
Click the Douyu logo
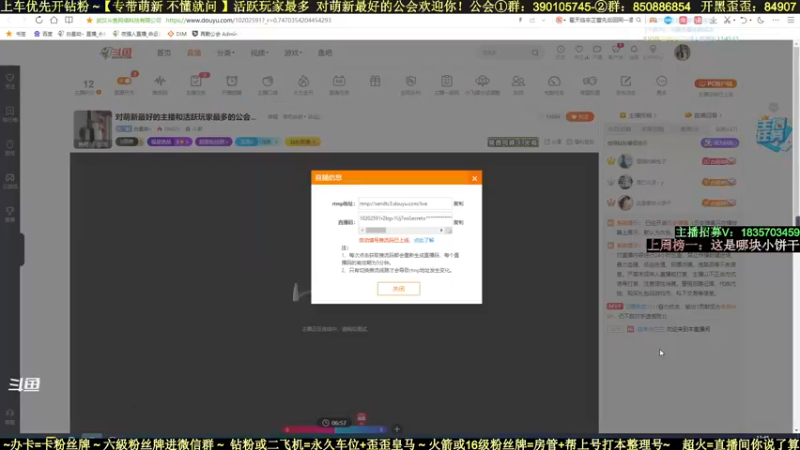point(117,53)
